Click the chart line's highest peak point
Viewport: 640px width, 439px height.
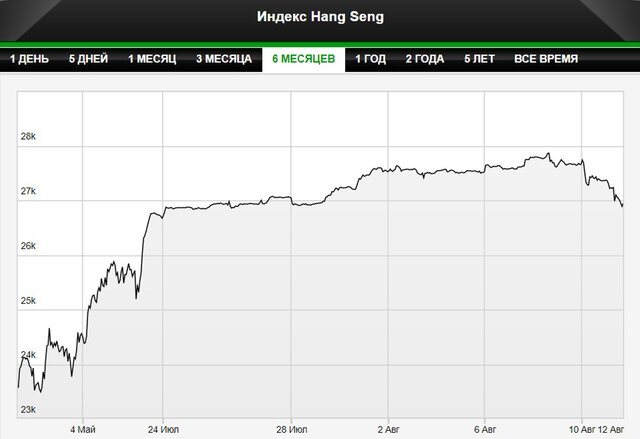pyautogui.click(x=549, y=153)
